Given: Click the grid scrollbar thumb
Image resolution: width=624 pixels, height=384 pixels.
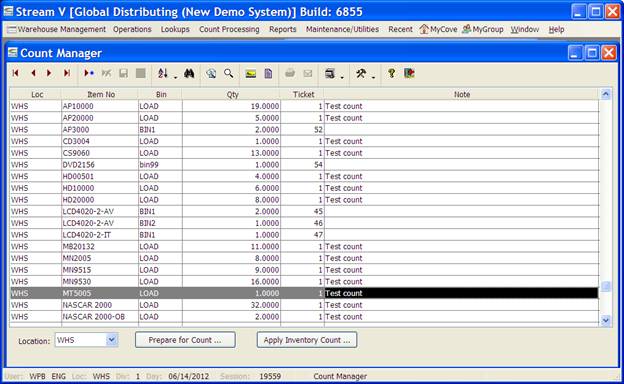Looking at the screenshot, I should click(605, 286).
